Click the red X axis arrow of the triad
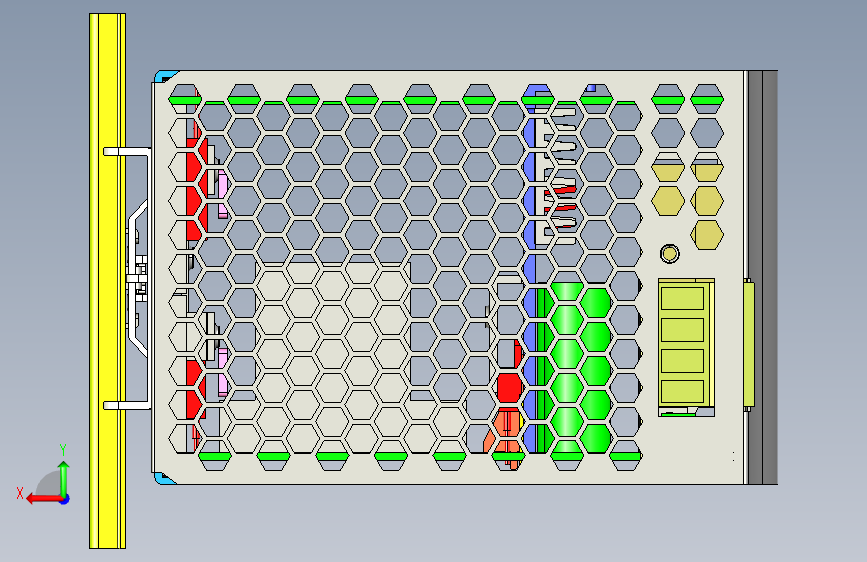The image size is (867, 562). click(x=44, y=499)
